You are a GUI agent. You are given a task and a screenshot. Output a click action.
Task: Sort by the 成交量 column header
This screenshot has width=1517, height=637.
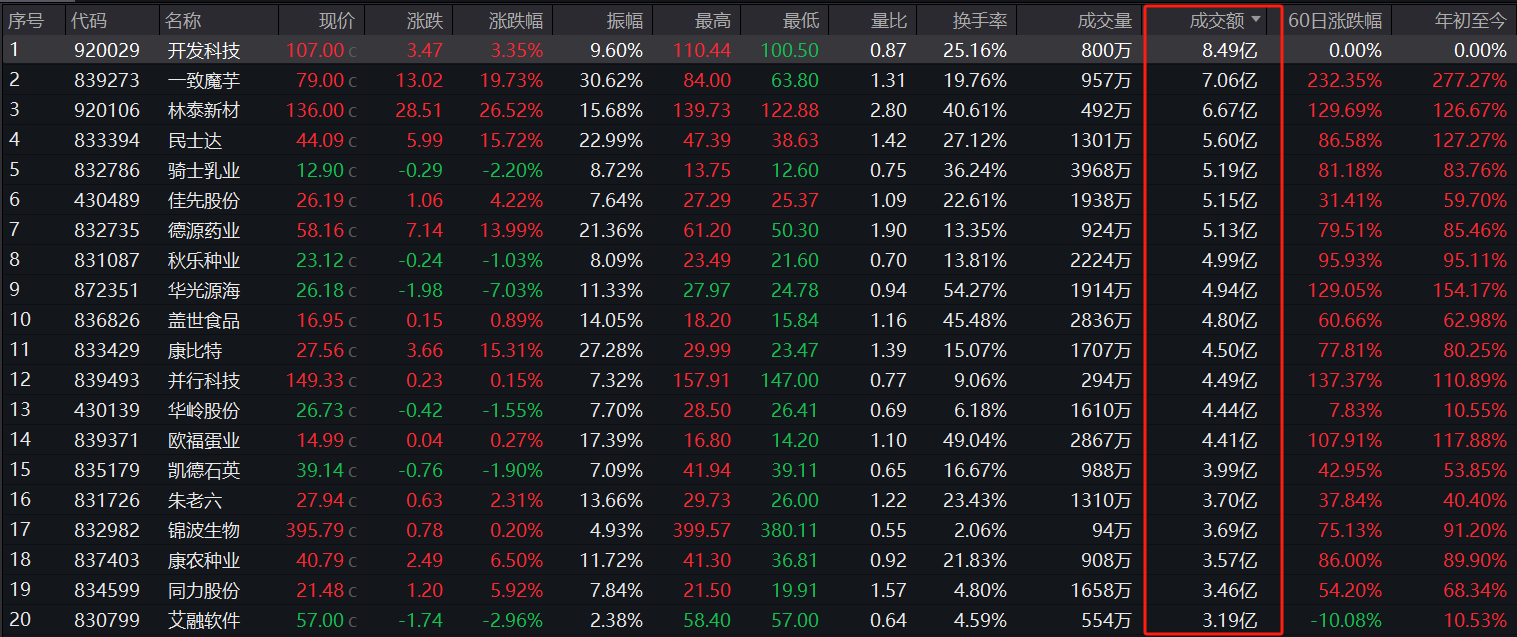pos(1105,20)
